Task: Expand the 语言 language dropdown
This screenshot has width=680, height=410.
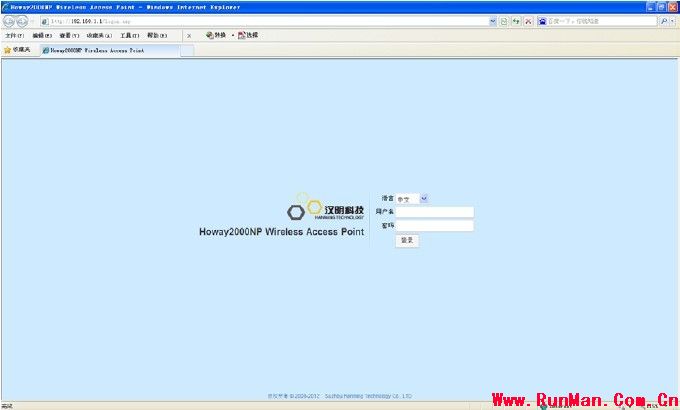Action: point(412,199)
